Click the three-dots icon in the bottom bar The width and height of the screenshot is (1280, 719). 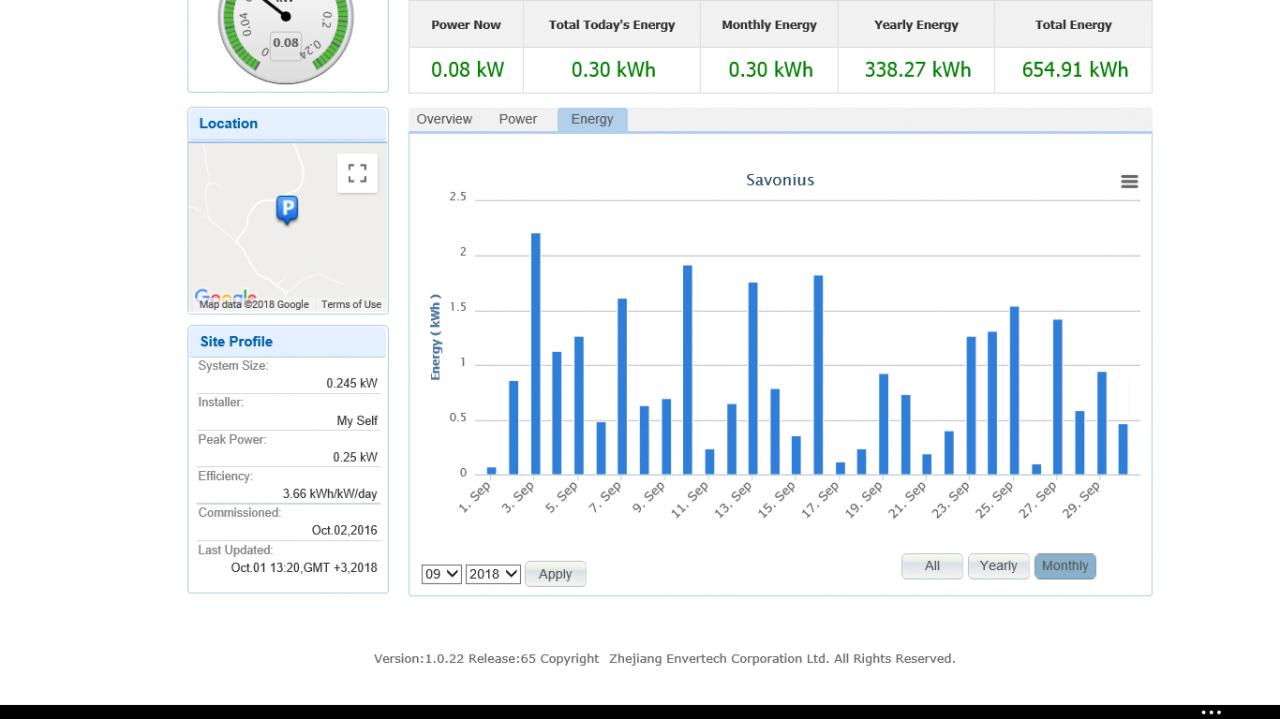(1211, 712)
